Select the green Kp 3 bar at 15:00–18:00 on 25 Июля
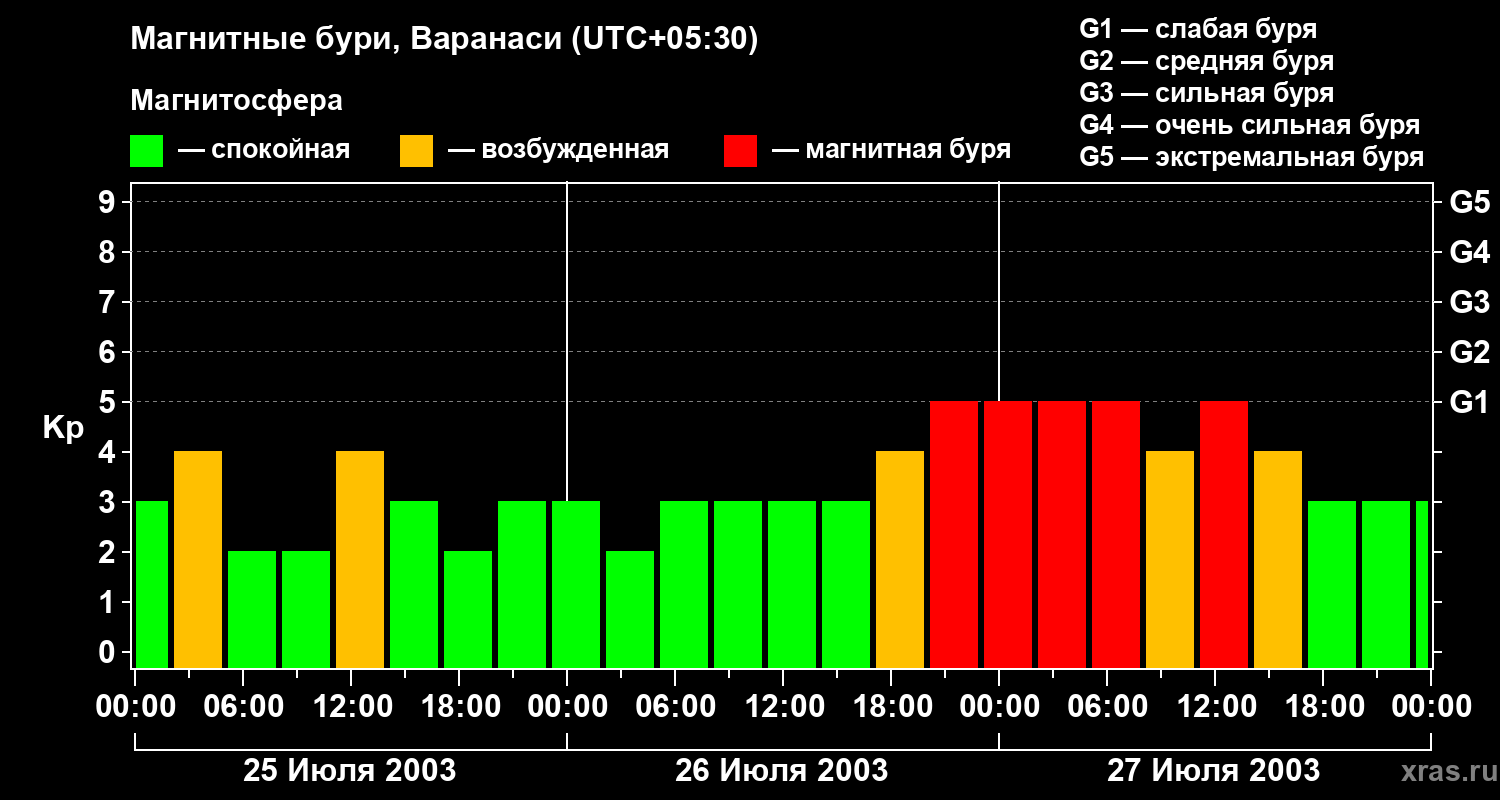The image size is (1500, 800). tap(414, 585)
